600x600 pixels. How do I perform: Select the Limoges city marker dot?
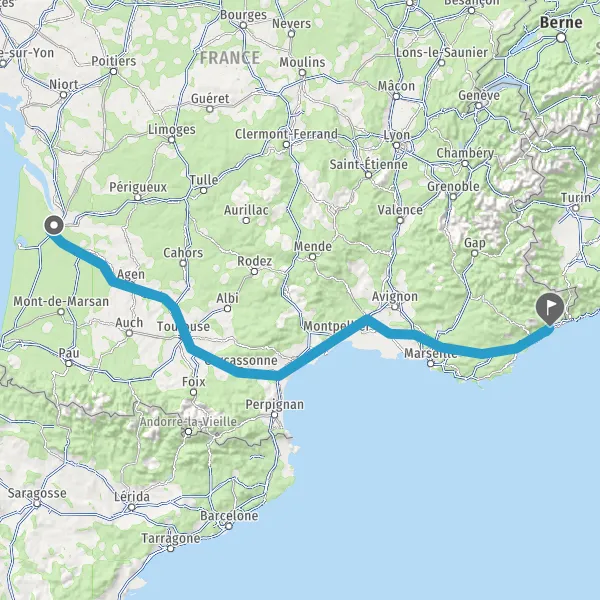pyautogui.click(x=172, y=140)
